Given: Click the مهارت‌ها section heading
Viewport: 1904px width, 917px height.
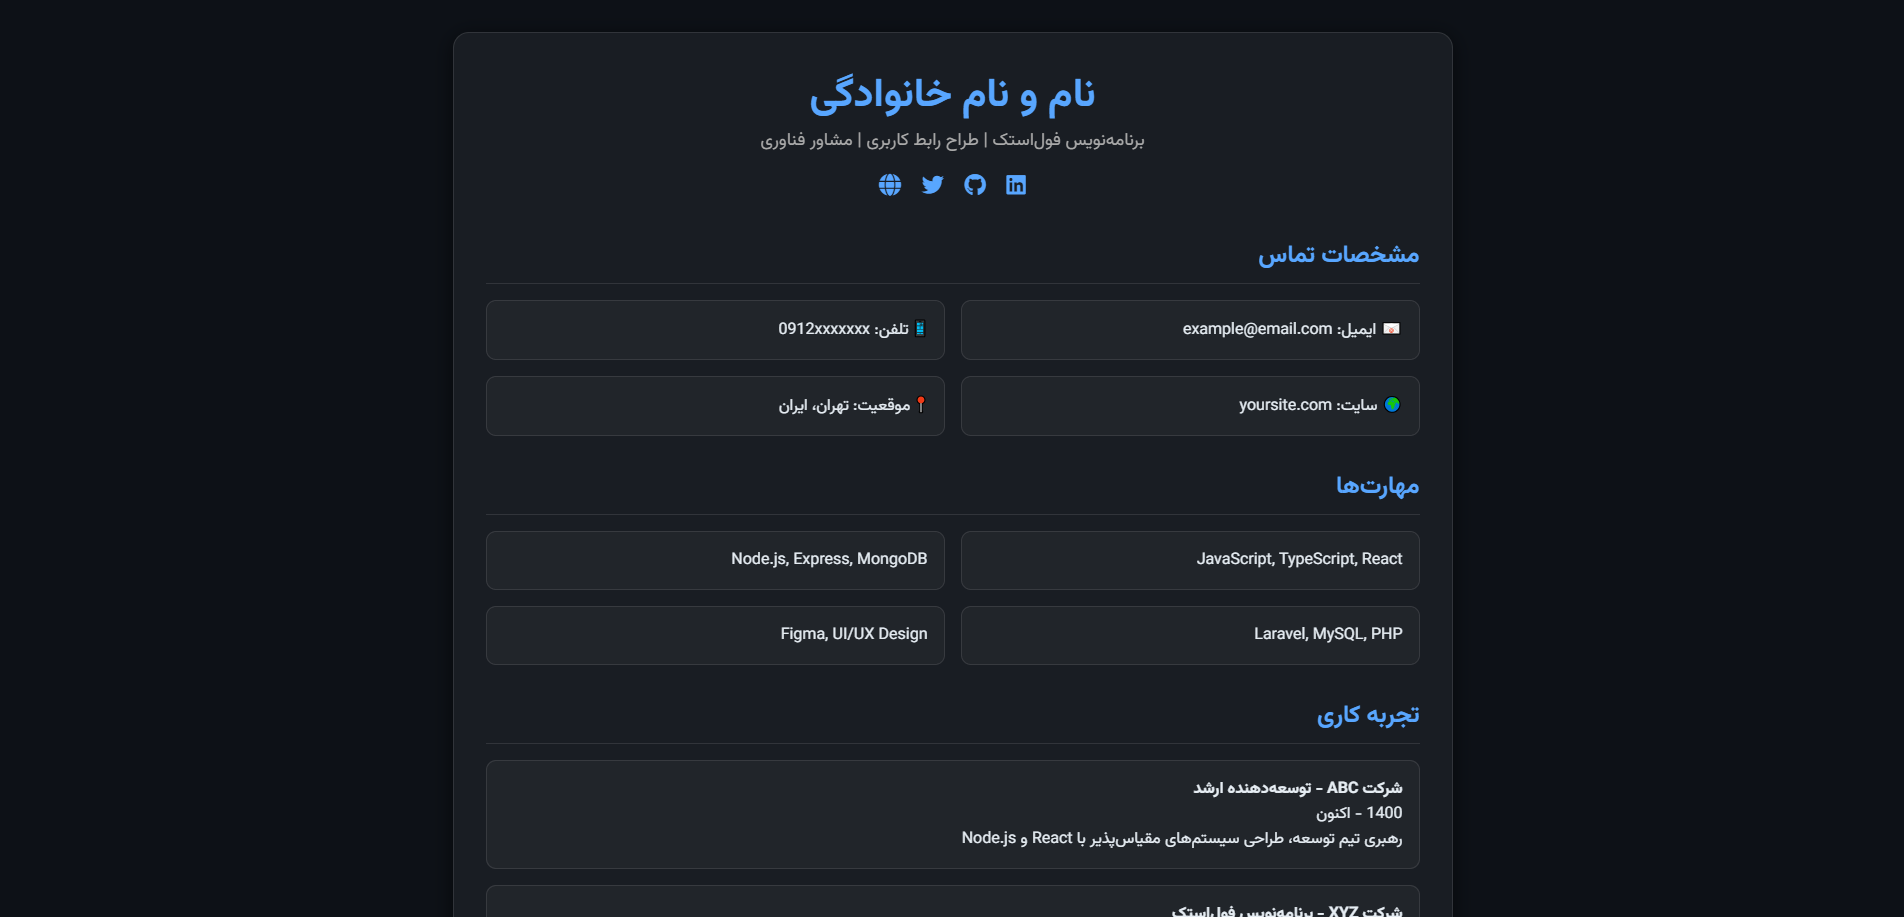Looking at the screenshot, I should click(1377, 486).
